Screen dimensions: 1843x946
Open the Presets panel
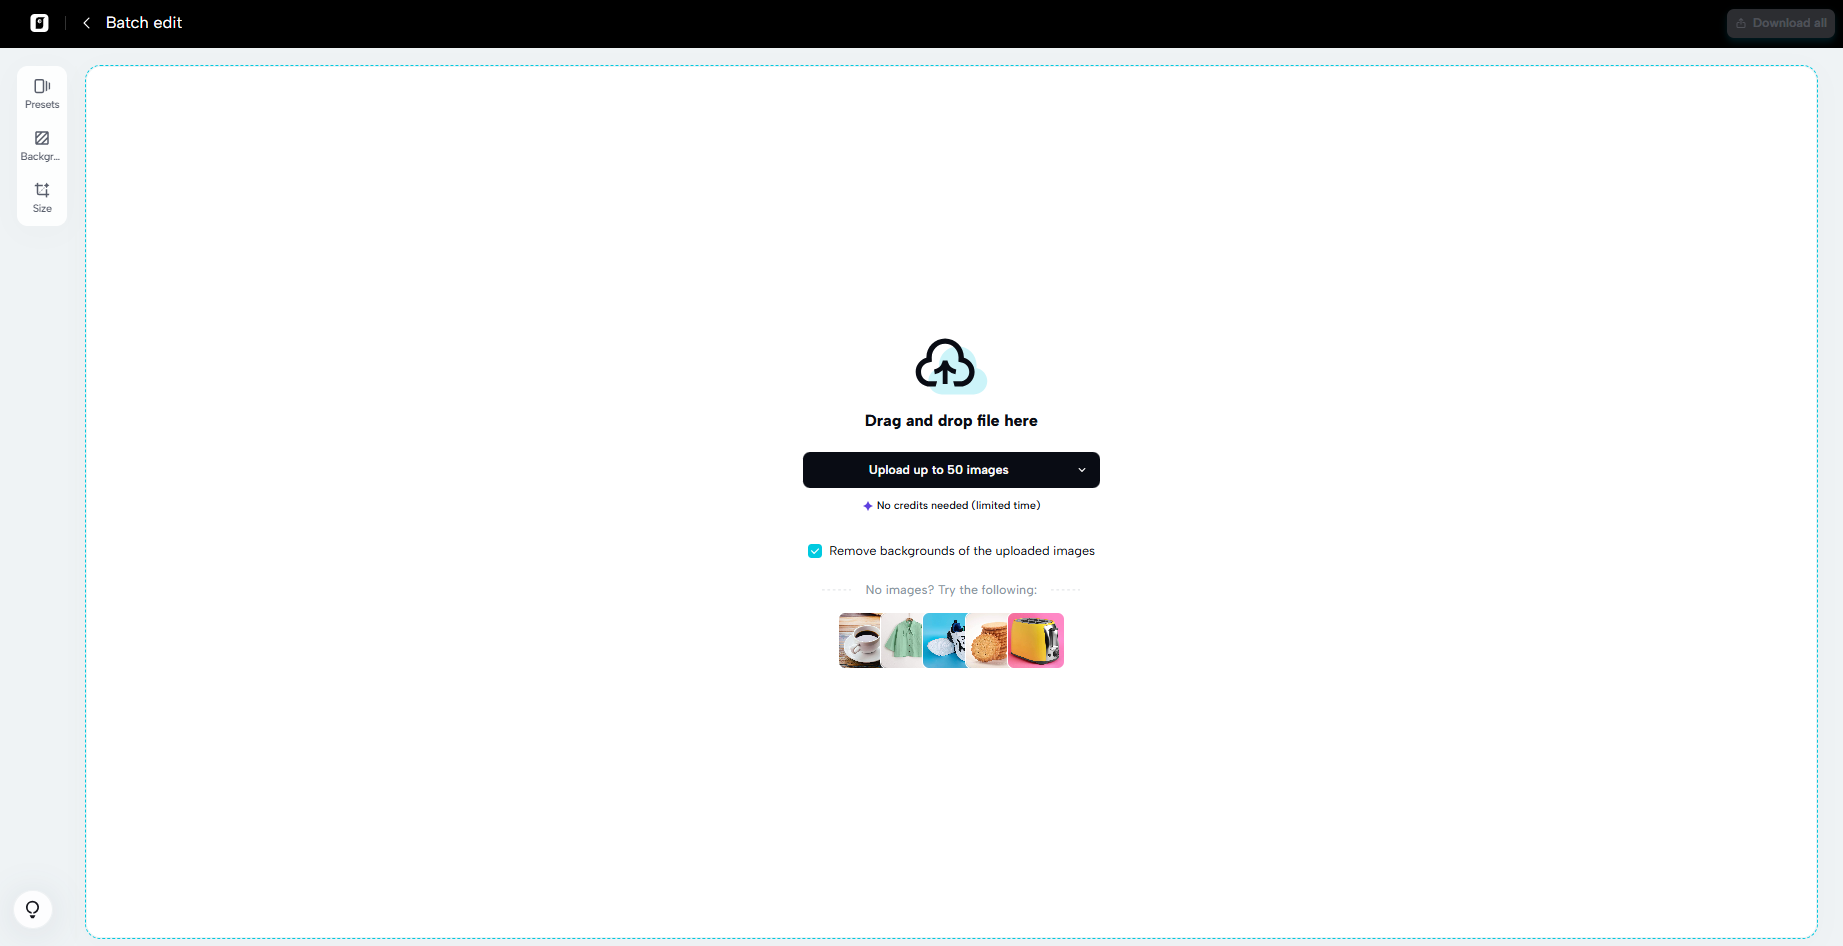pyautogui.click(x=42, y=94)
